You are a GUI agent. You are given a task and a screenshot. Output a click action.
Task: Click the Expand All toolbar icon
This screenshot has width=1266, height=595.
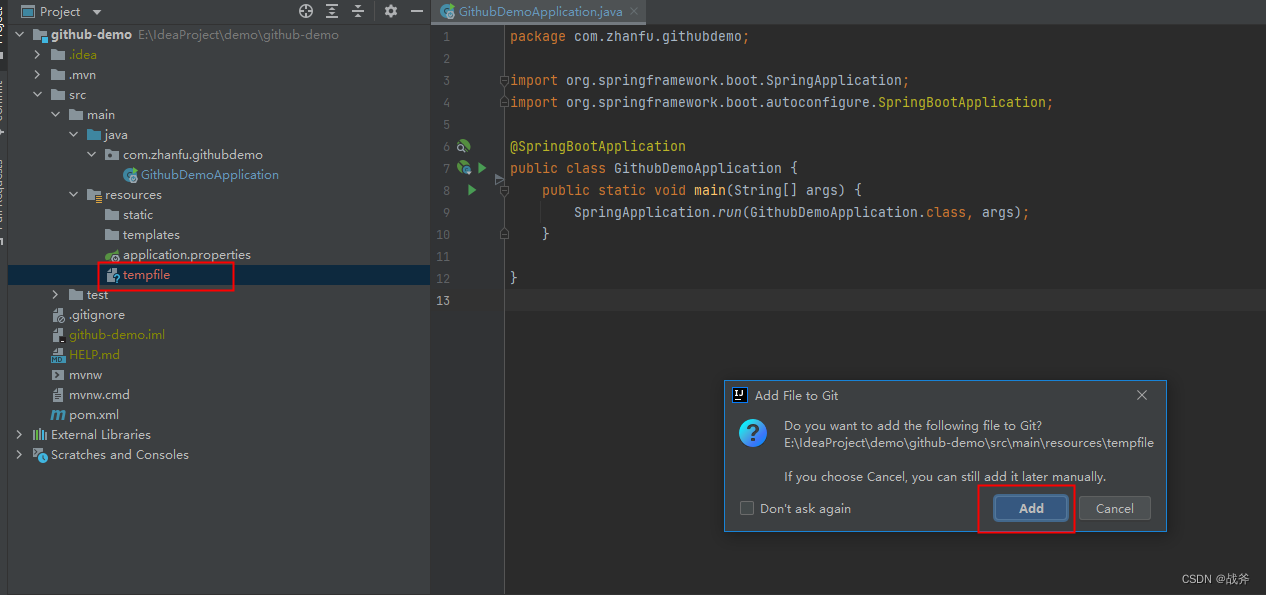point(333,11)
